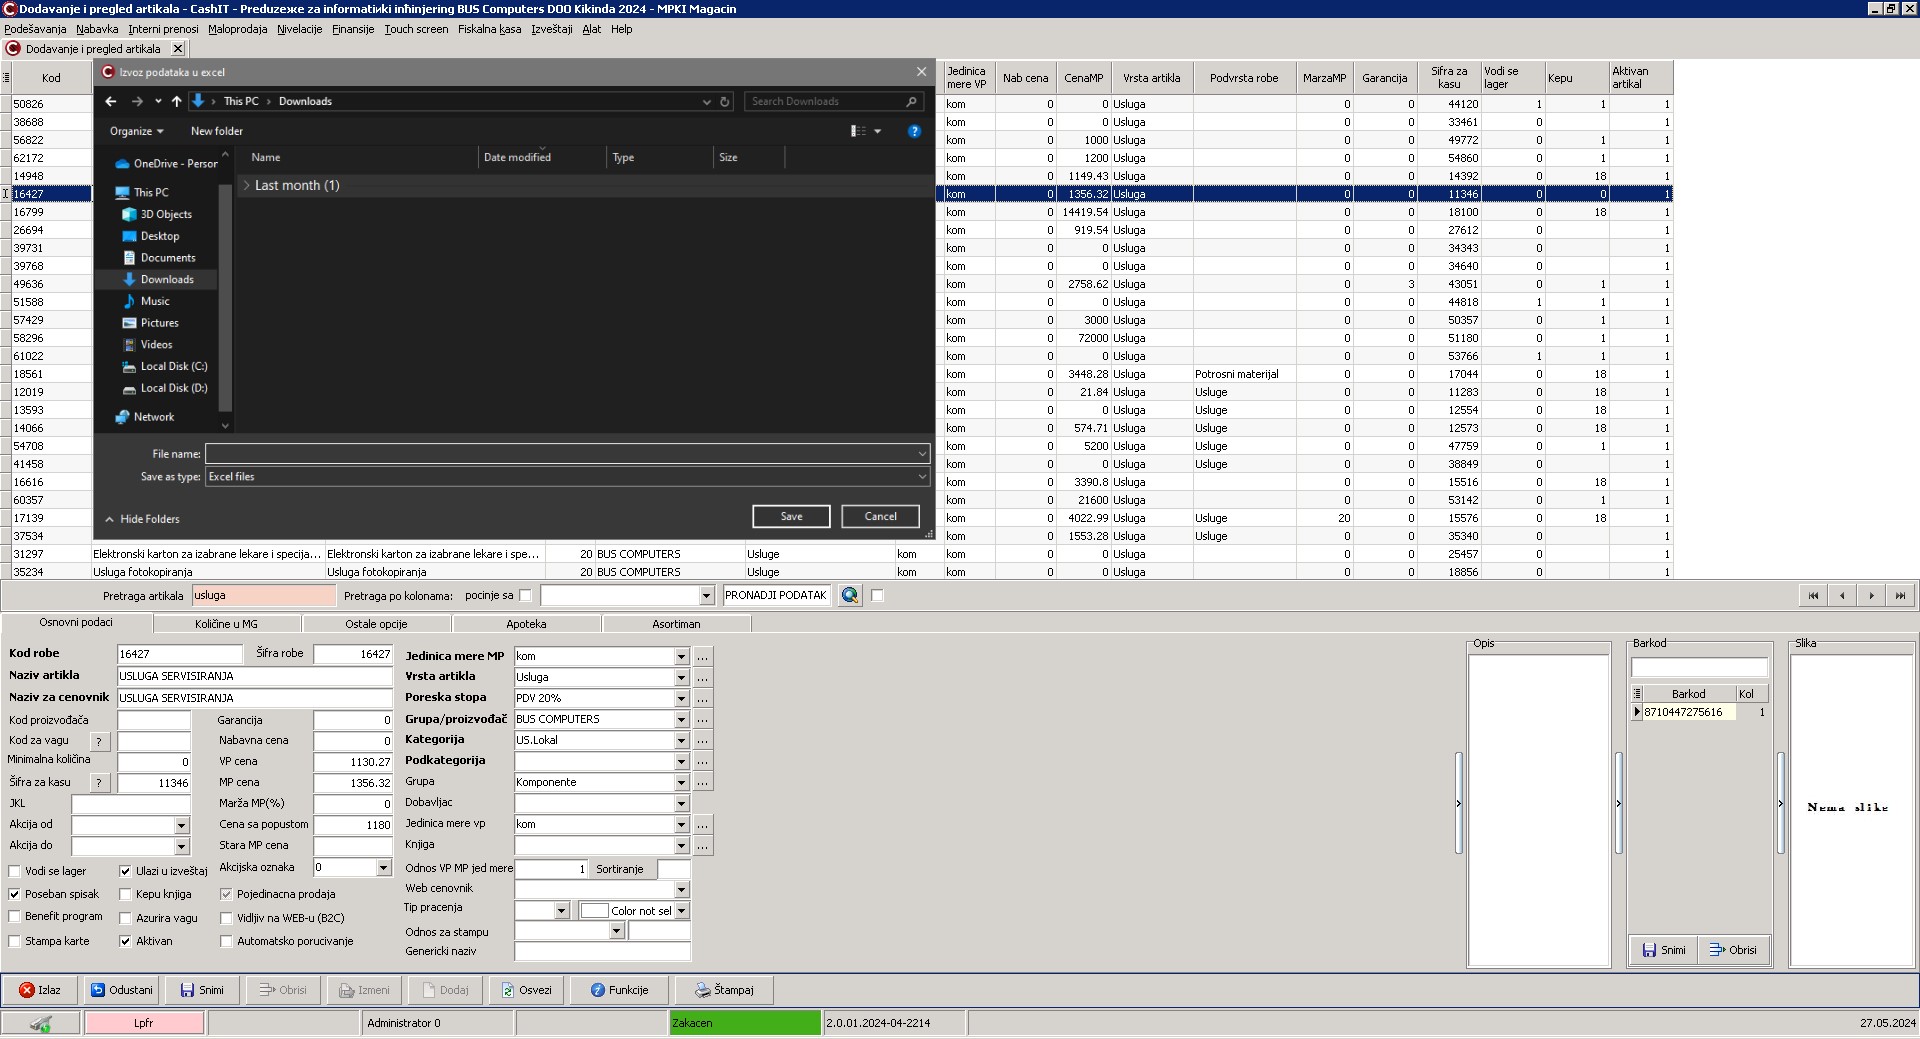Click the Color not sel color swatch
This screenshot has width=1920, height=1039.
pyautogui.click(x=595, y=911)
